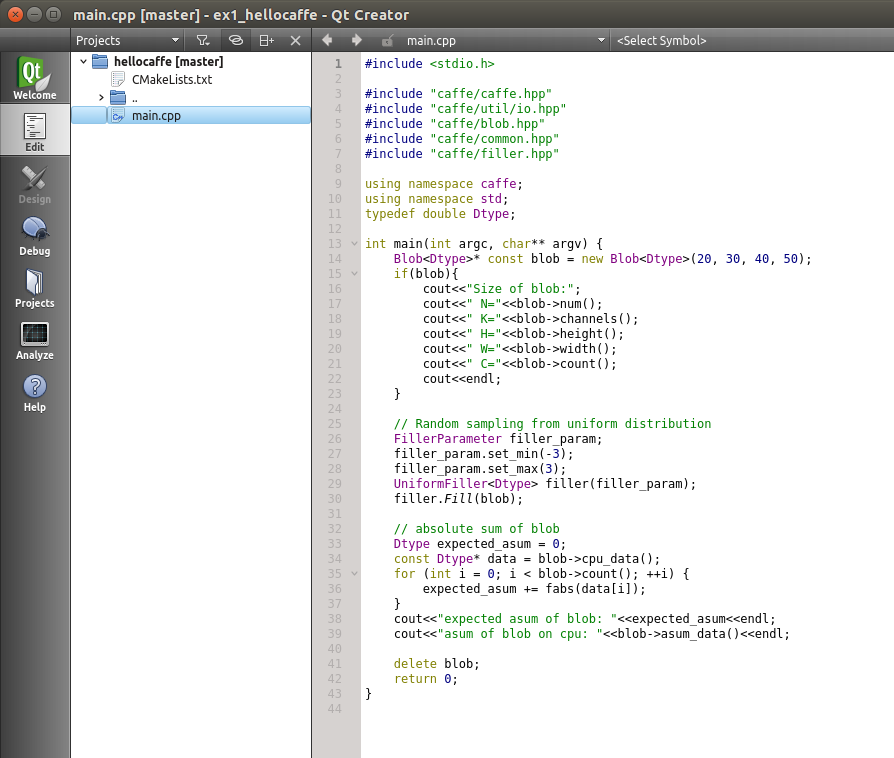
Task: Fold the main function at line 13
Action: click(354, 244)
